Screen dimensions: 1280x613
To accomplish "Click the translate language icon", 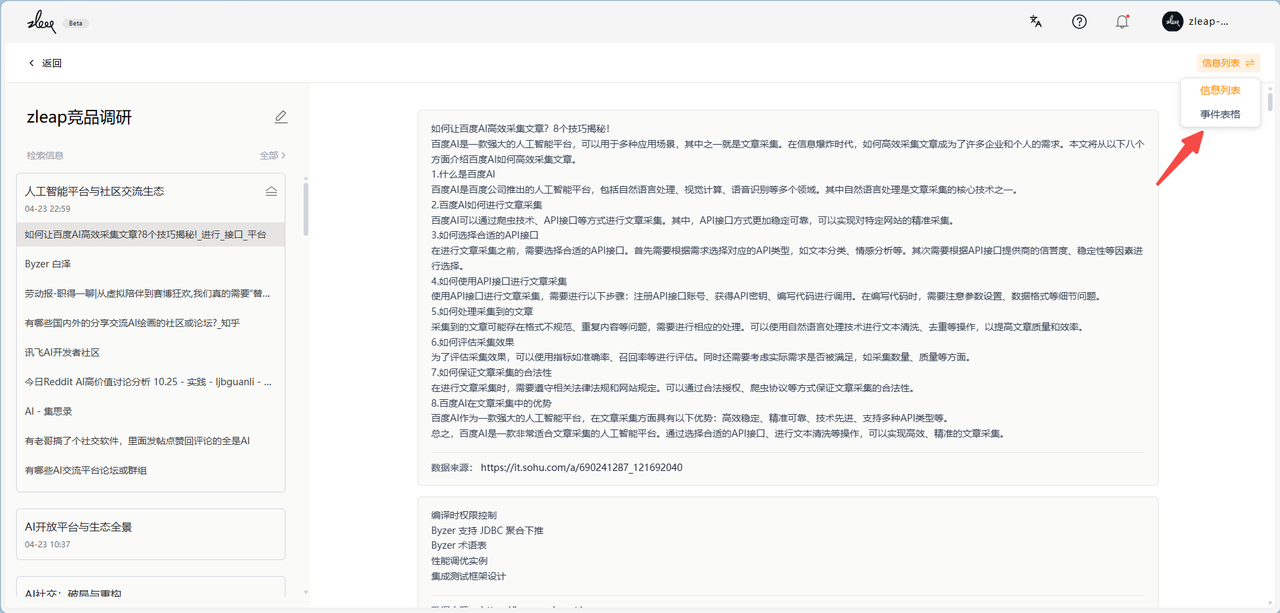I will 1036,21.
